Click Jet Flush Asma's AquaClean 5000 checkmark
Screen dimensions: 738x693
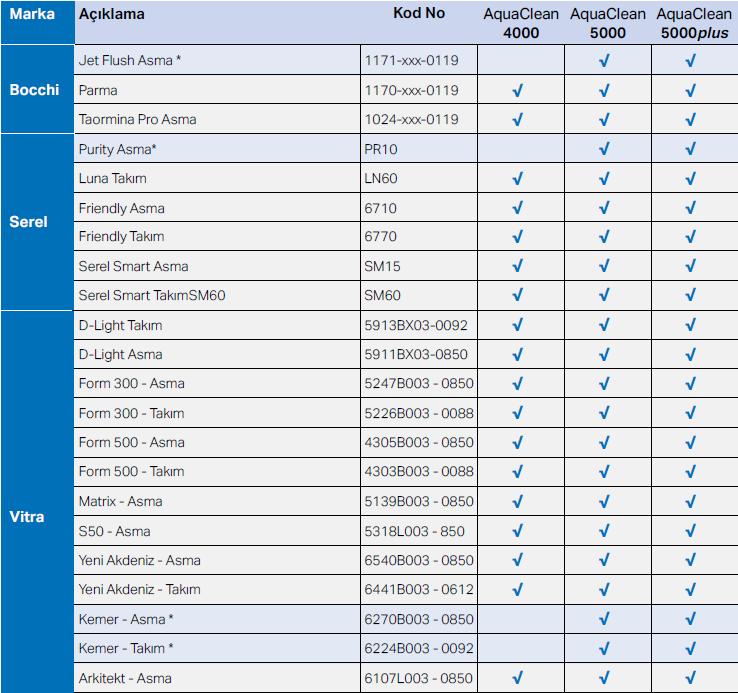[x=604, y=60]
